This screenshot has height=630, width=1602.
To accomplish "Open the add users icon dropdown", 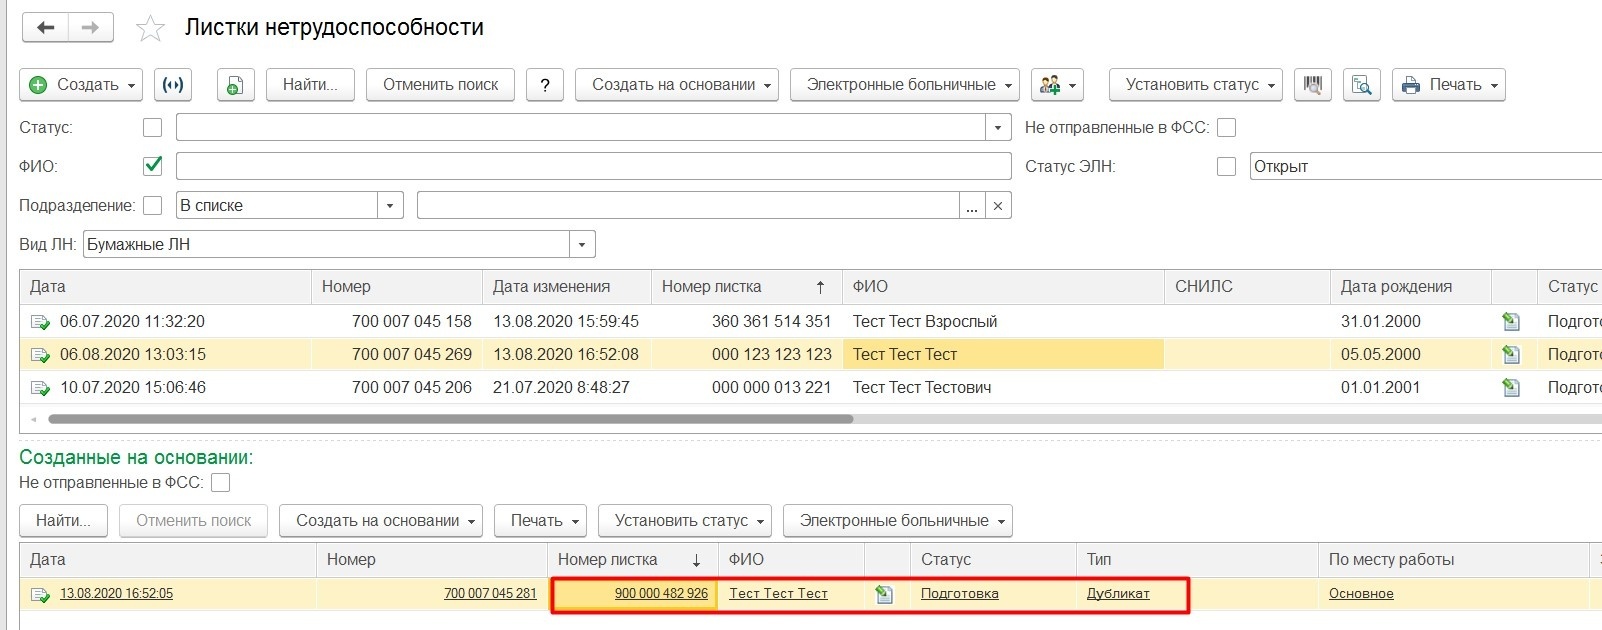I will (x=1058, y=85).
